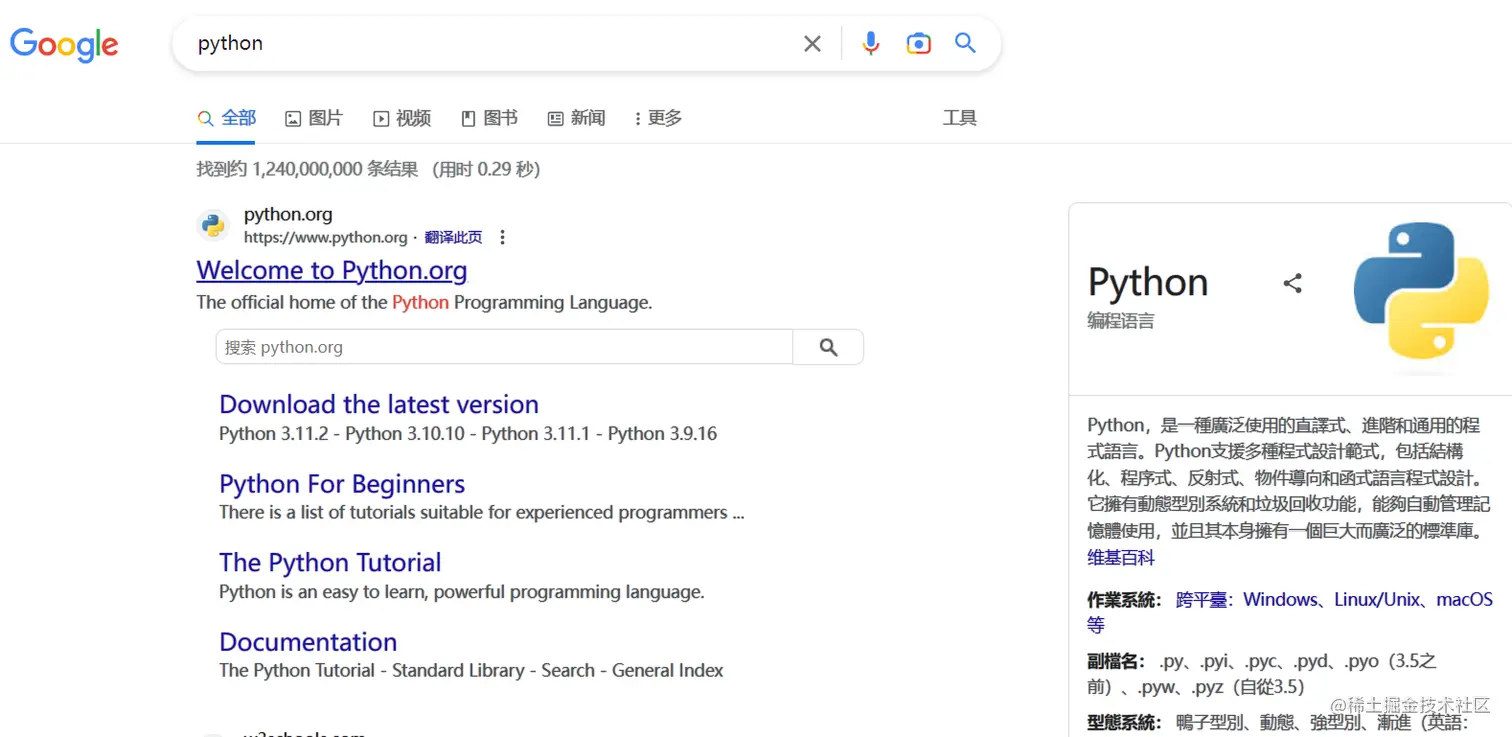The width and height of the screenshot is (1512, 737).
Task: Switch to the 视频 tab
Action: [402, 118]
